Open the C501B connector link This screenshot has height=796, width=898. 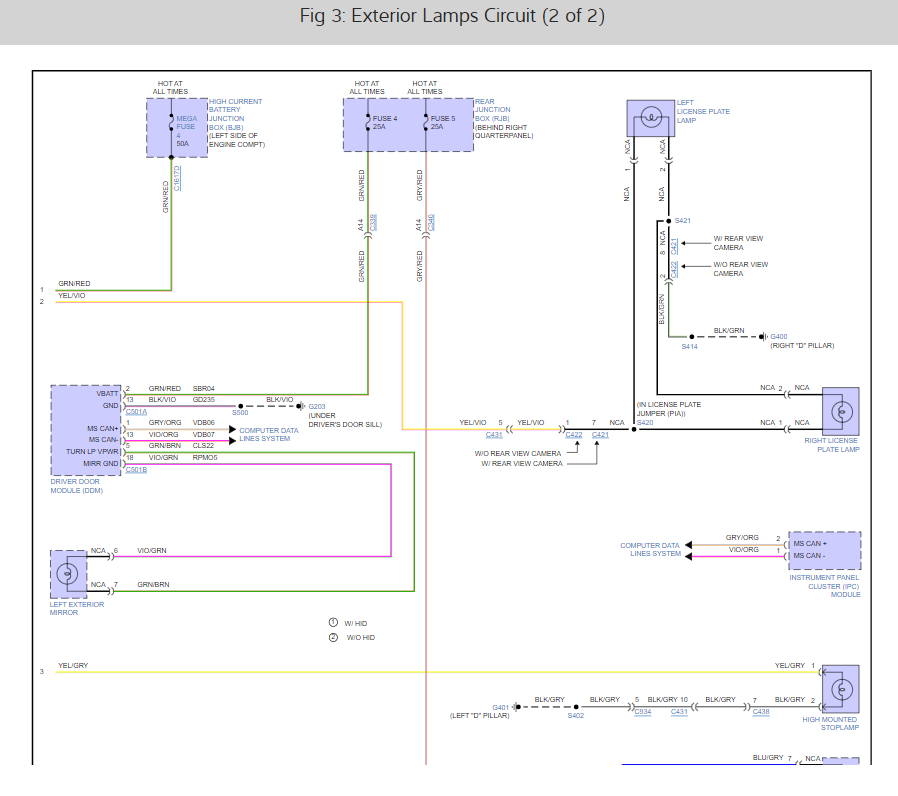point(136,469)
